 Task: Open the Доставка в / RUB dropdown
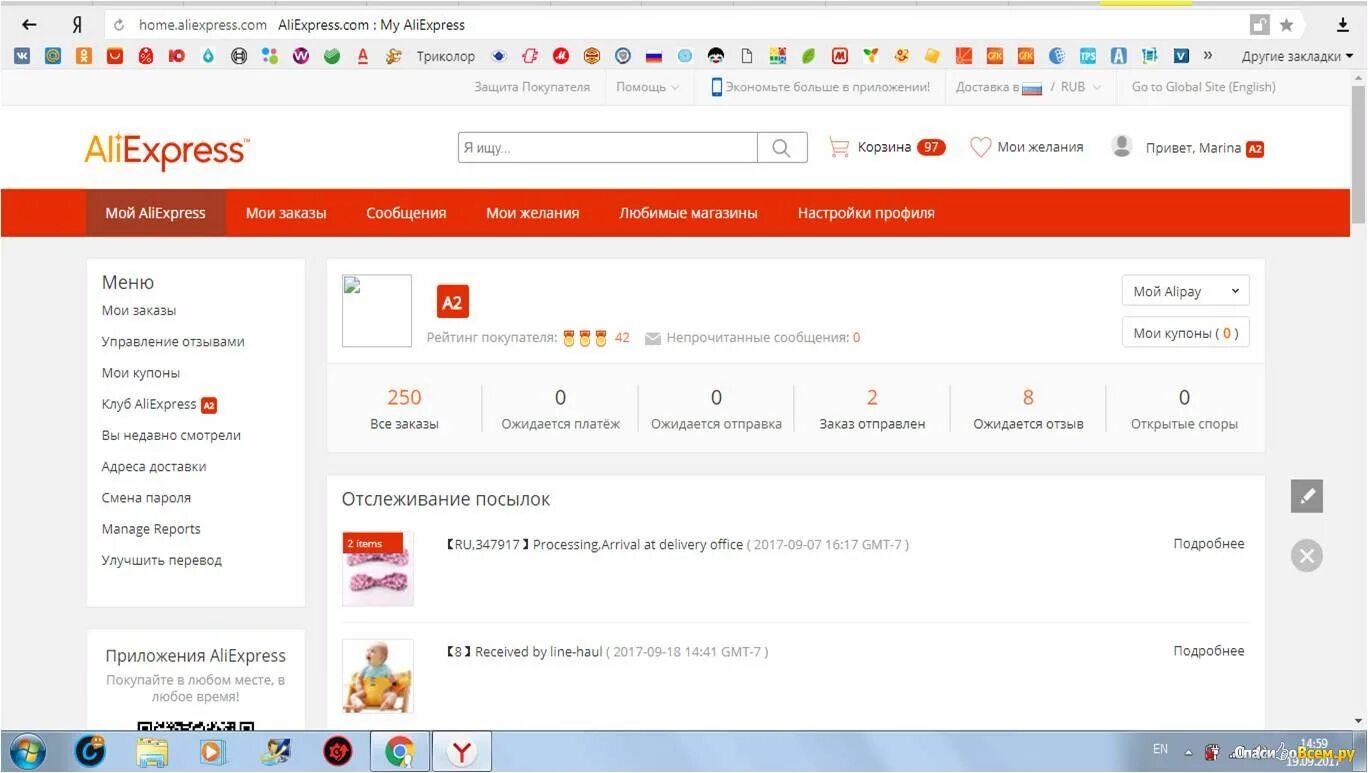[1028, 87]
